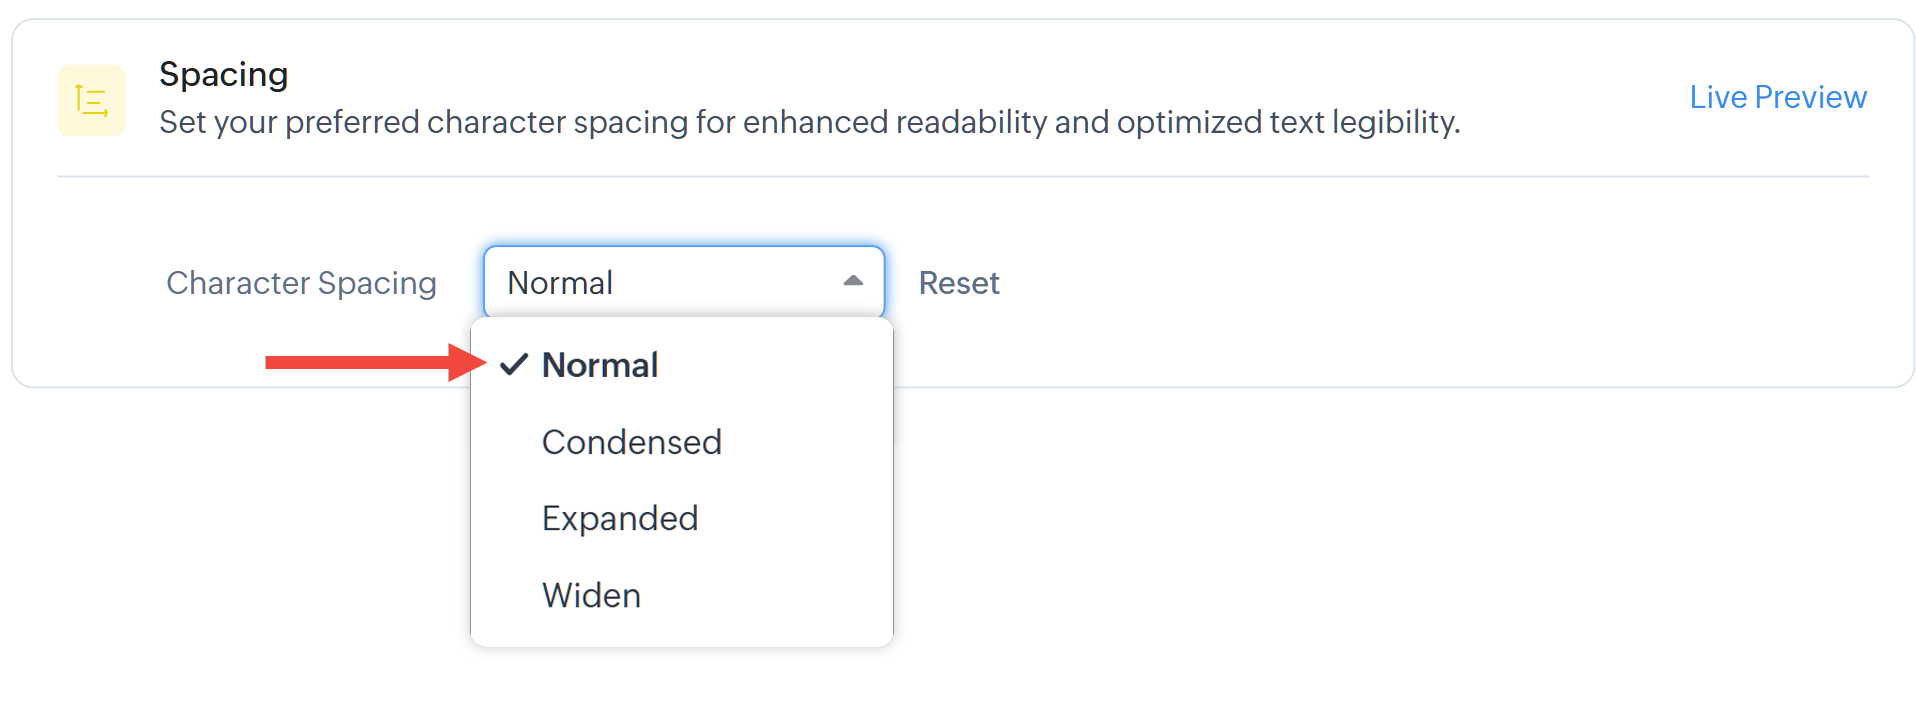
Task: Click the spacing description sentence
Action: click(808, 122)
